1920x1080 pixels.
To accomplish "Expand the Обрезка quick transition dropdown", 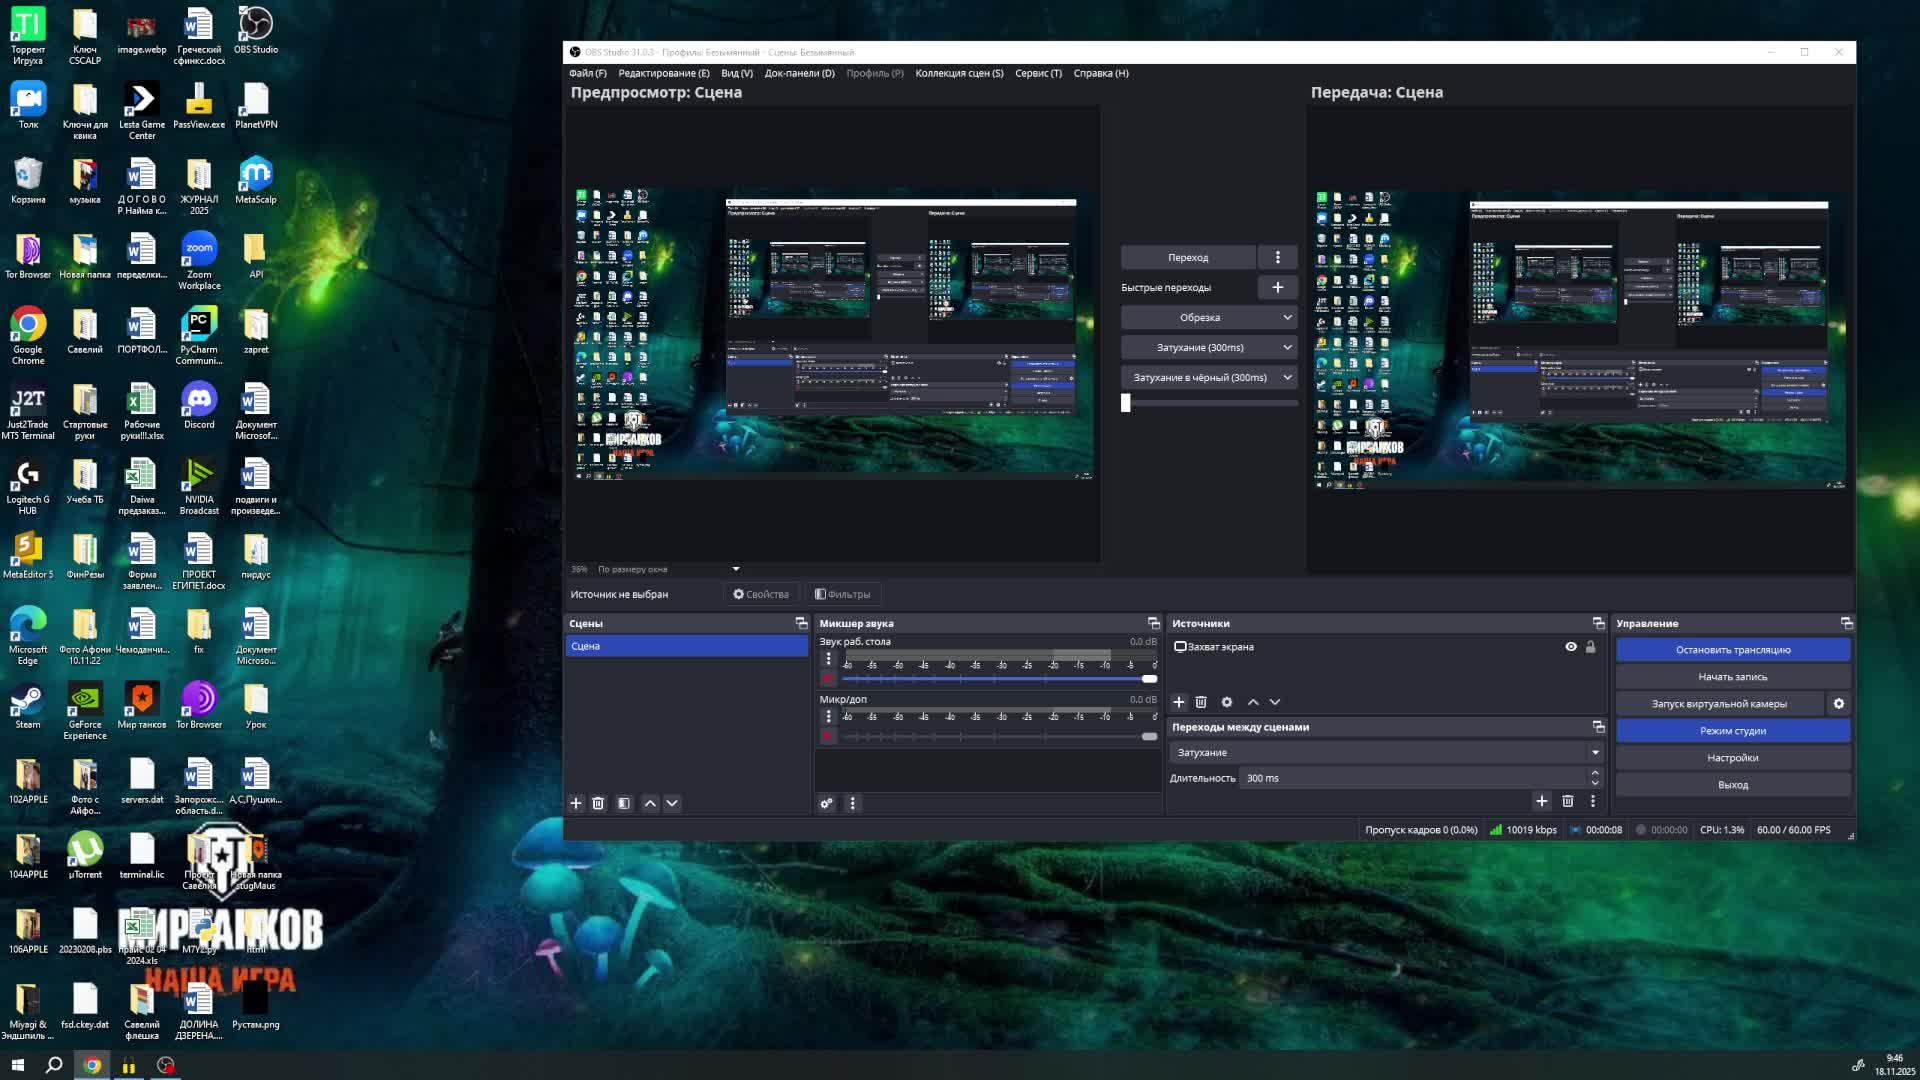I will point(1286,318).
